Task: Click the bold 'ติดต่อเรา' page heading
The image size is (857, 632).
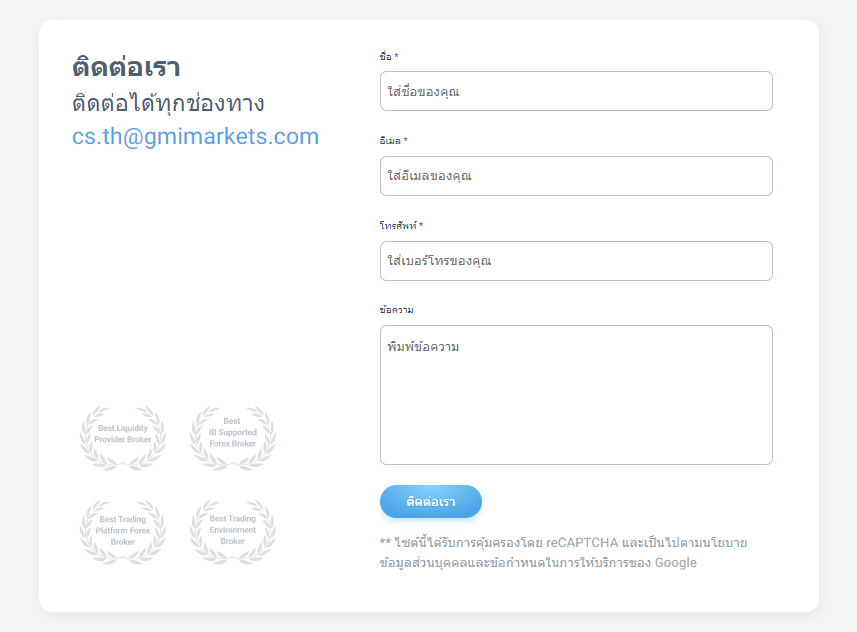Action: [126, 68]
